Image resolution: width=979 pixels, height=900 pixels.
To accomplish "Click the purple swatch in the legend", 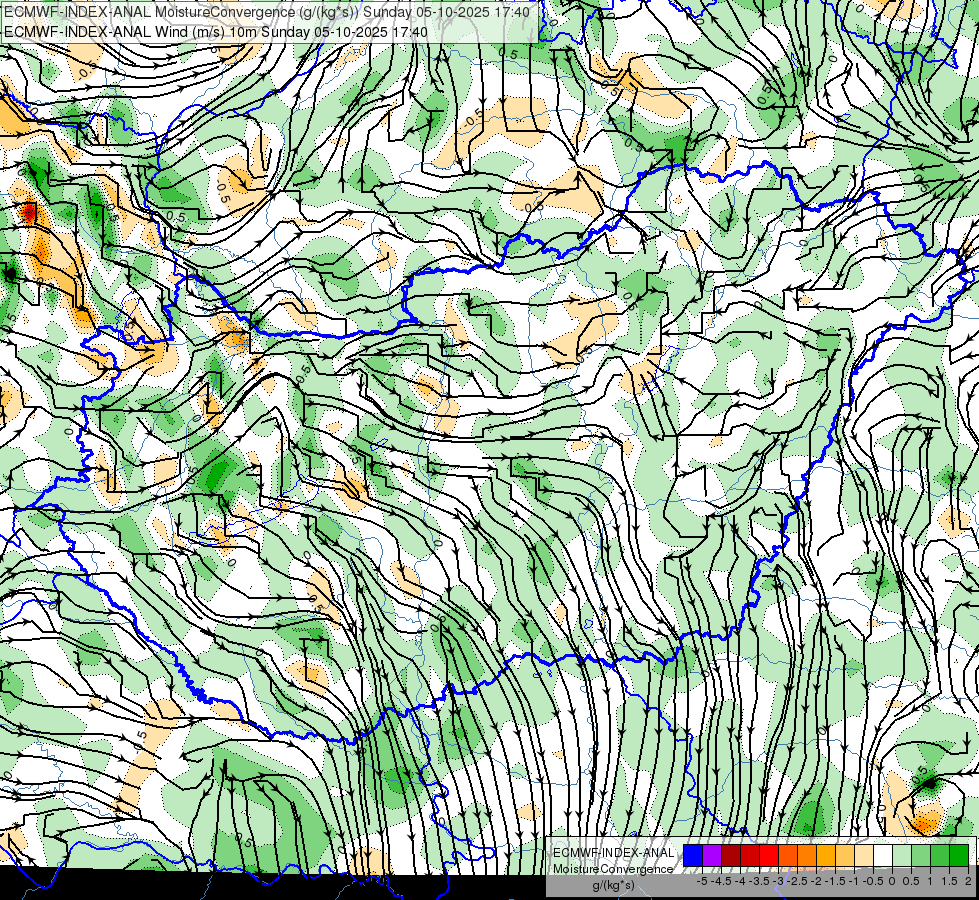I will (712, 855).
